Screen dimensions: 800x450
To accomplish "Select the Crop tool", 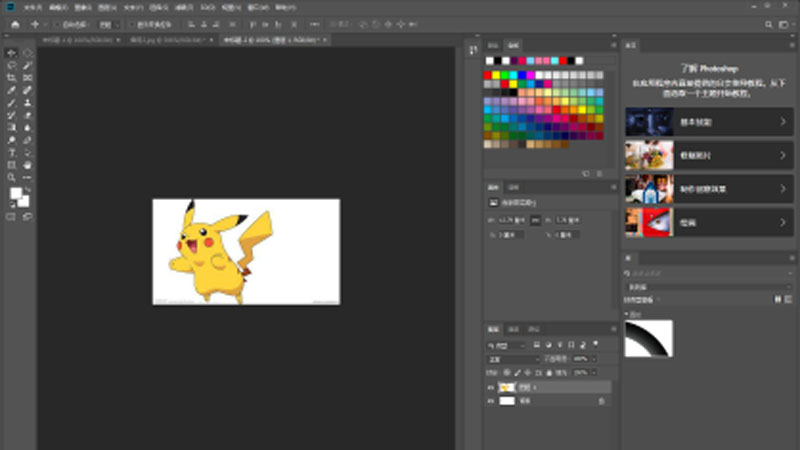I will [x=11, y=78].
